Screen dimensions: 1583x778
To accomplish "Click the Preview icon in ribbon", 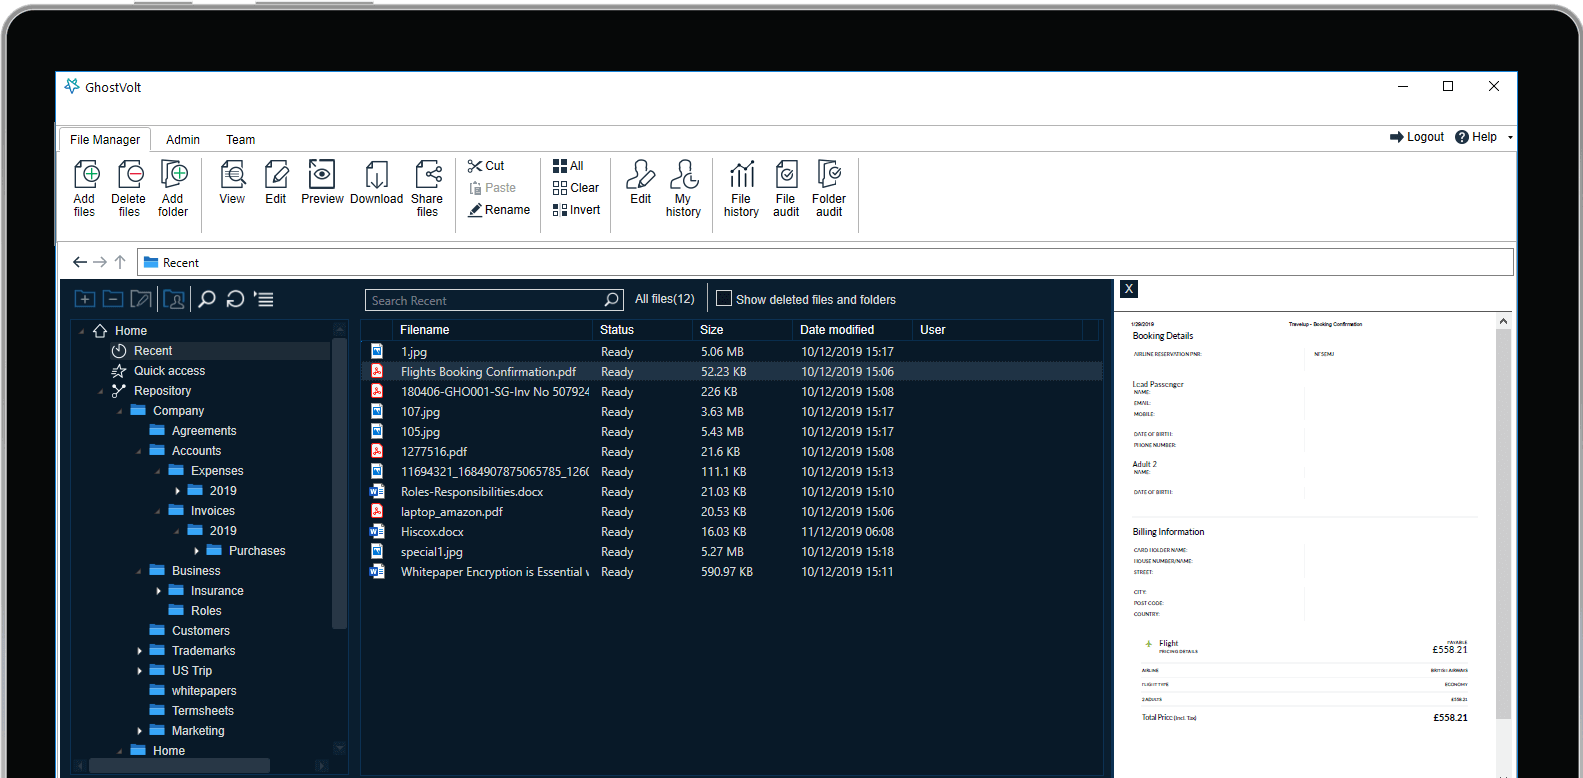I will tap(321, 176).
